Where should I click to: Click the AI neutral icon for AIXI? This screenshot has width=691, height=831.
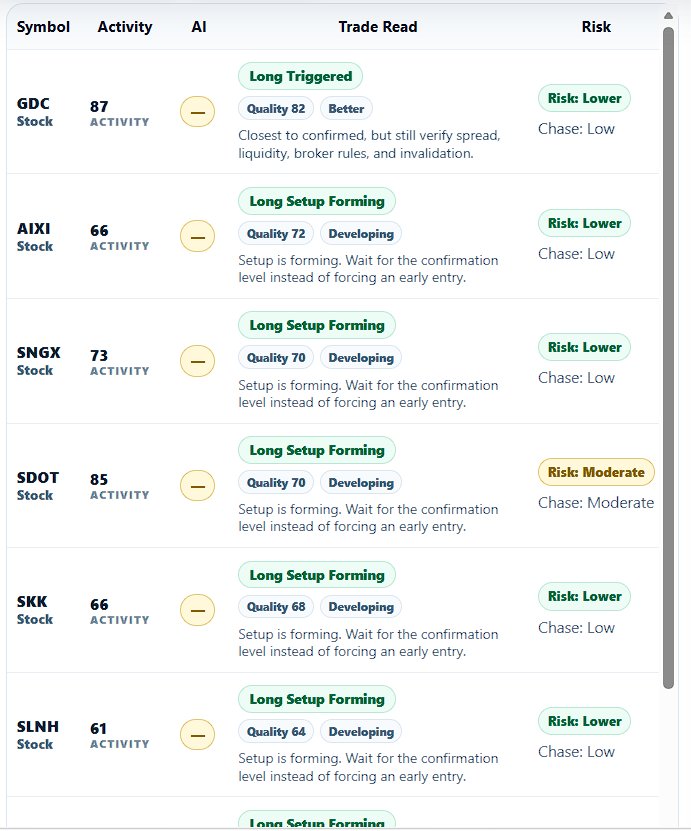click(198, 237)
